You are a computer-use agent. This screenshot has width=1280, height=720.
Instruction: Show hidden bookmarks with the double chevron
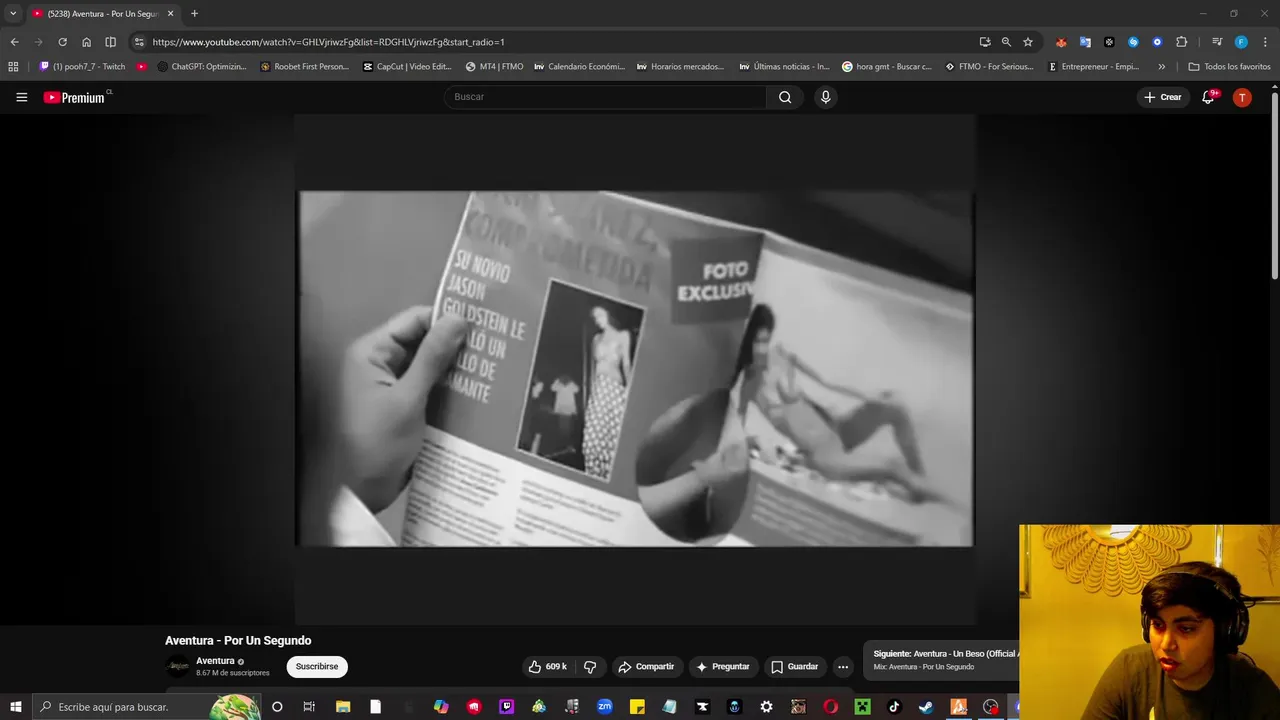[1161, 67]
